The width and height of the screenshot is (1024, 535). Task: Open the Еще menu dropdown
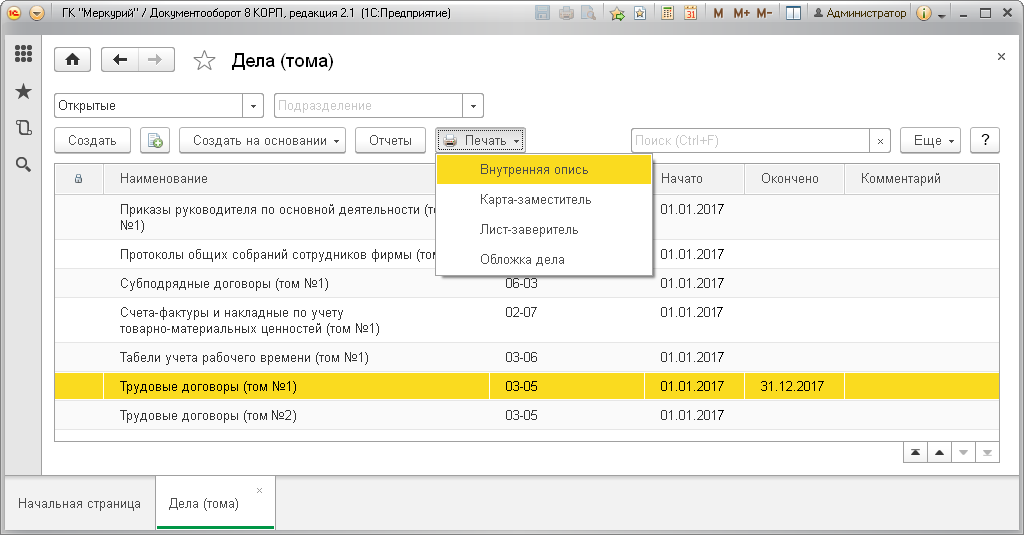point(931,140)
